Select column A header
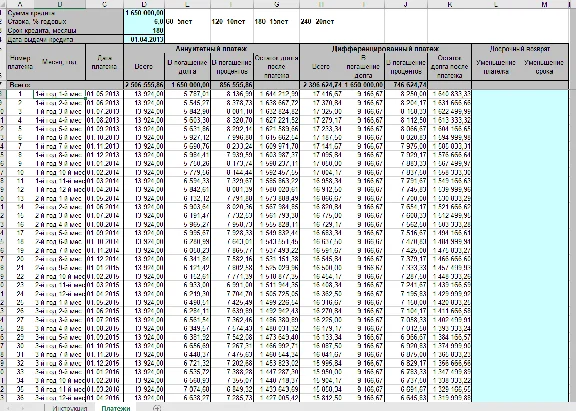The height and width of the screenshot is (411, 576). 20,4
